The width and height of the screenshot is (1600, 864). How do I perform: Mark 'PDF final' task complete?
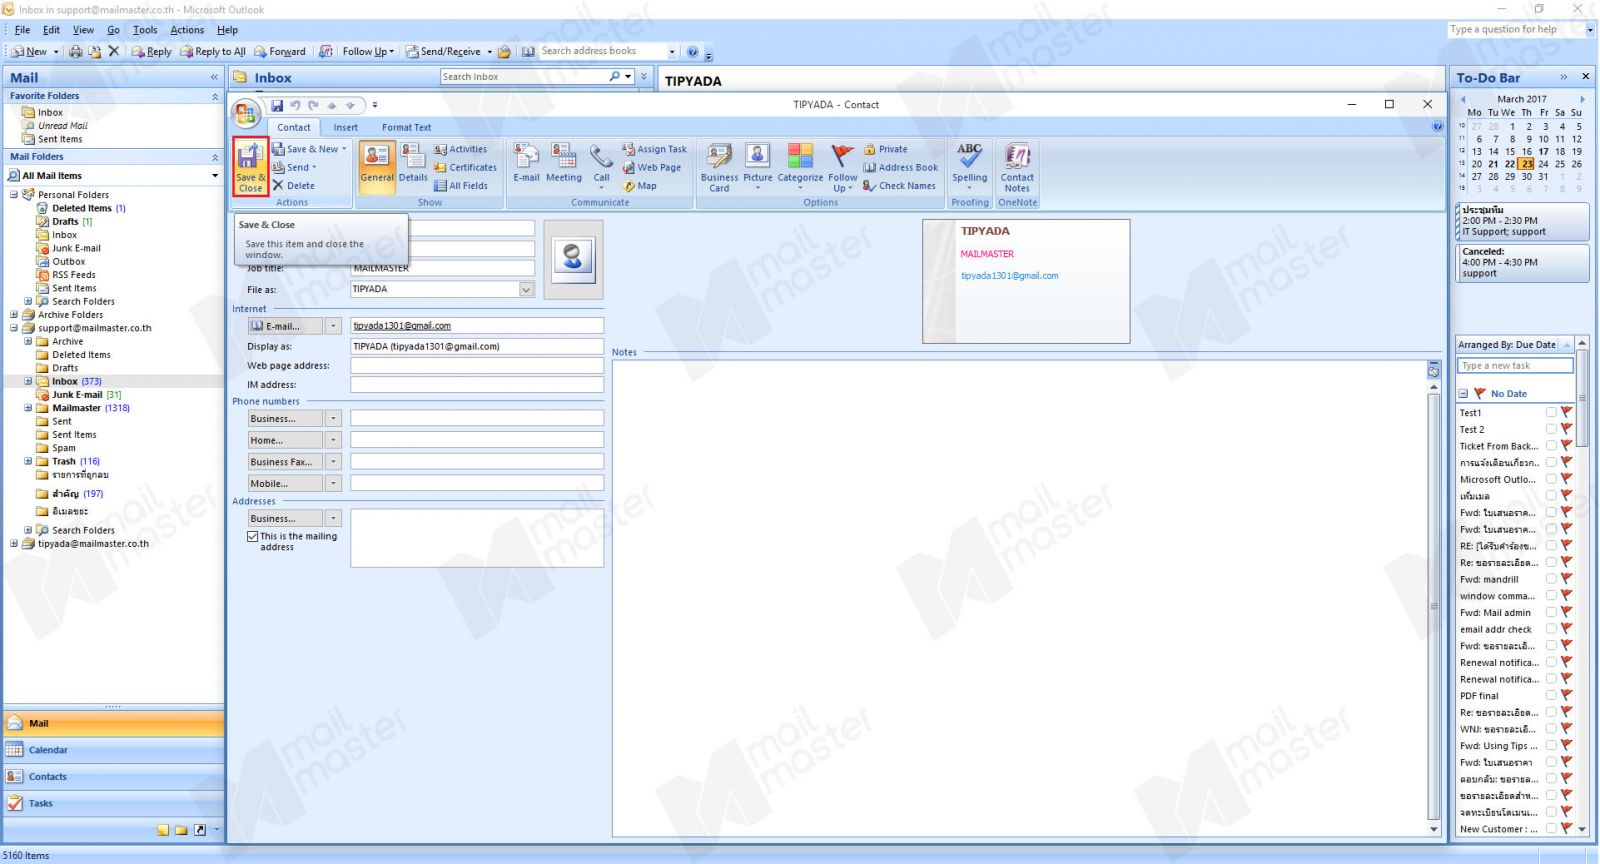(1551, 695)
